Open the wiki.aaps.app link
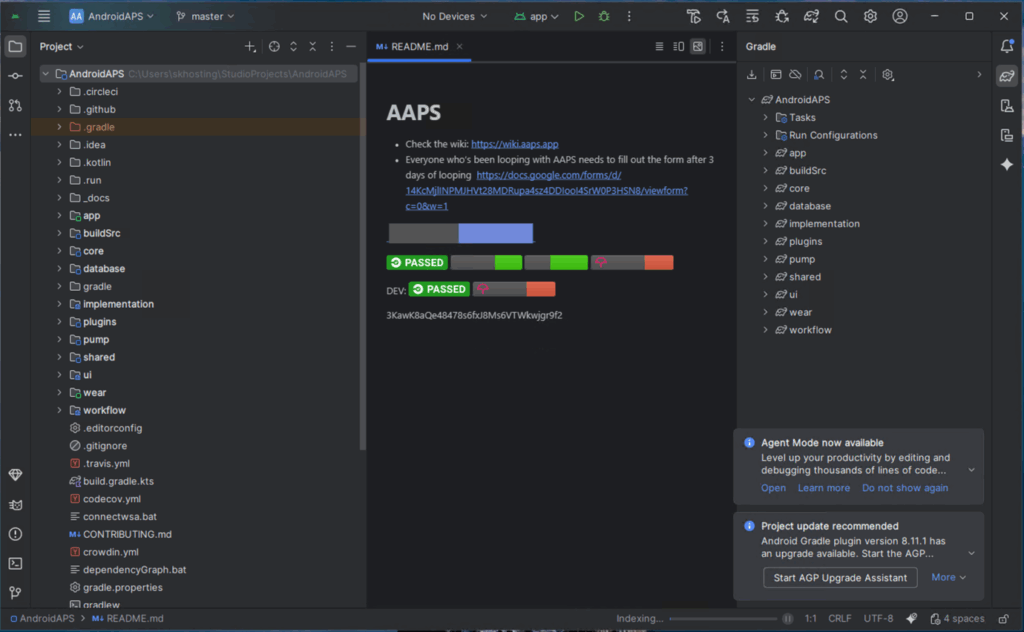Screen dimensions: 1024x632 click(x=514, y=144)
